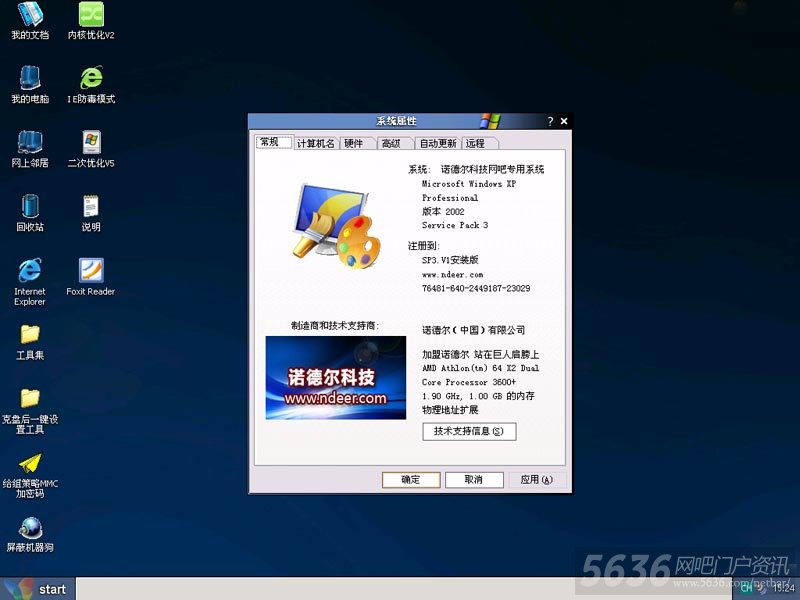Select the IE防毒模式 desktop icon
Image resolution: width=800 pixels, height=600 pixels.
[91, 85]
